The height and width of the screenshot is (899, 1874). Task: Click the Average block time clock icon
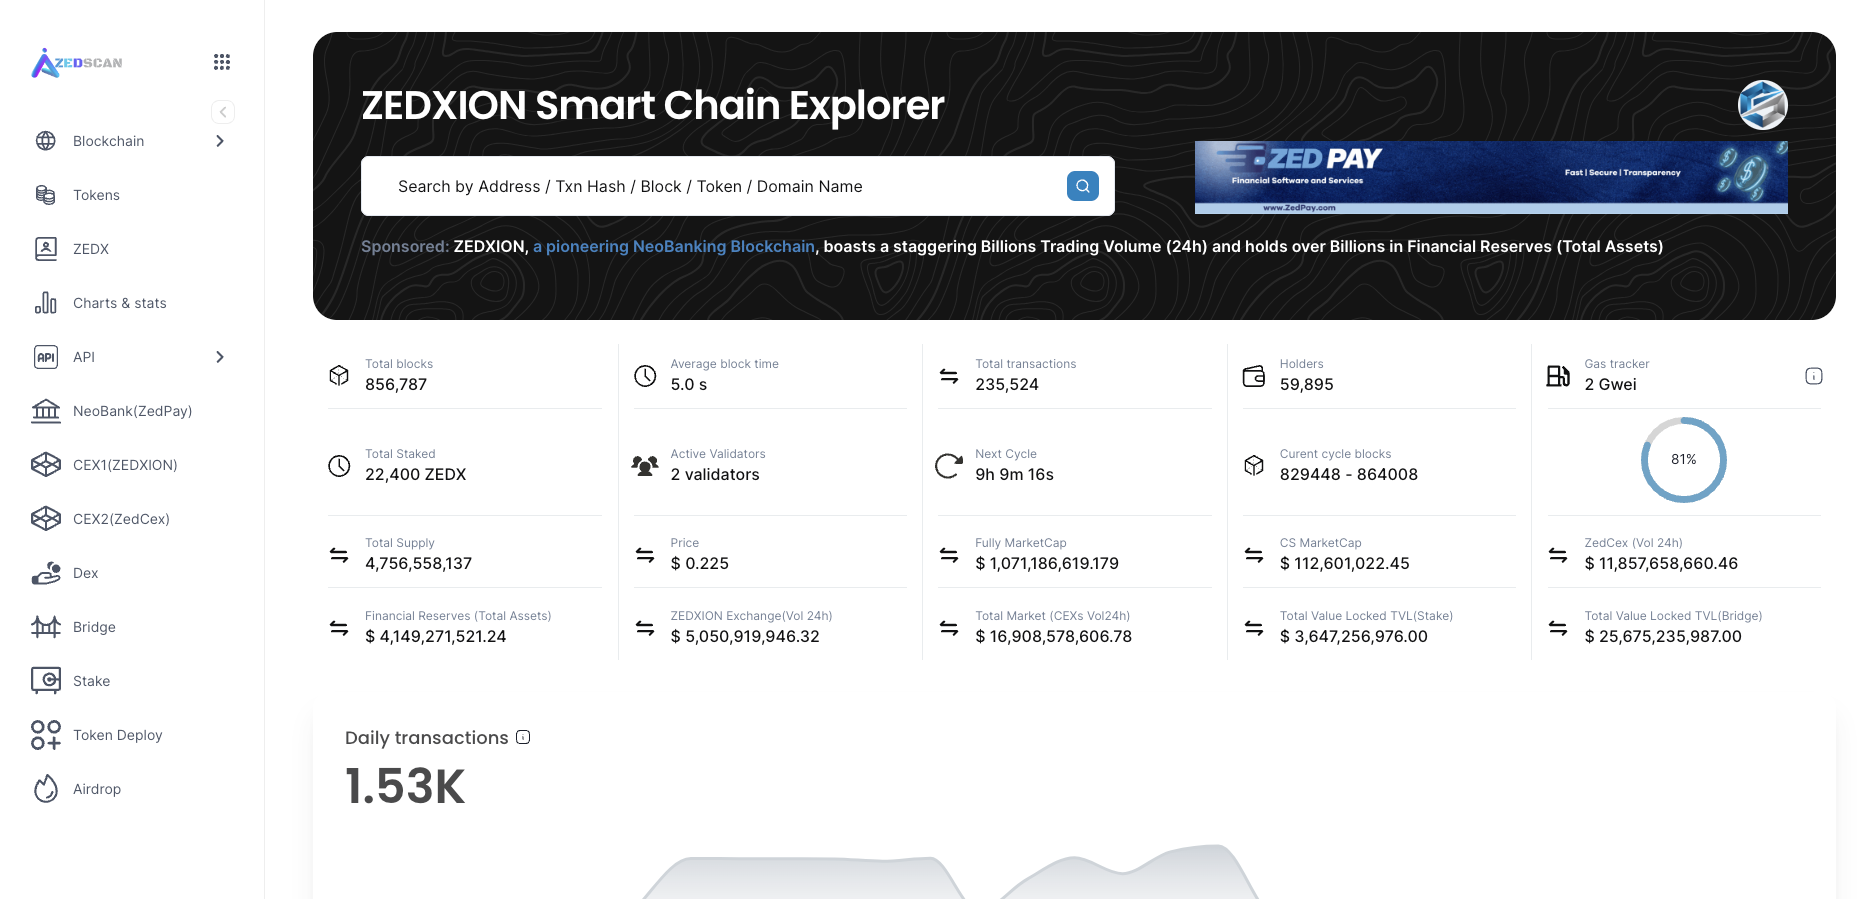[645, 376]
